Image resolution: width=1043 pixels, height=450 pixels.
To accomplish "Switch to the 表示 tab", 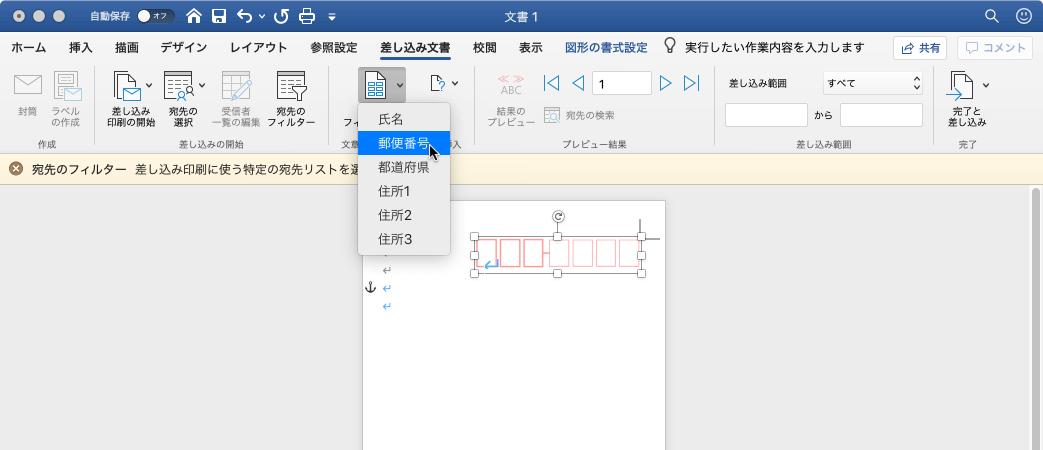I will (x=531, y=47).
